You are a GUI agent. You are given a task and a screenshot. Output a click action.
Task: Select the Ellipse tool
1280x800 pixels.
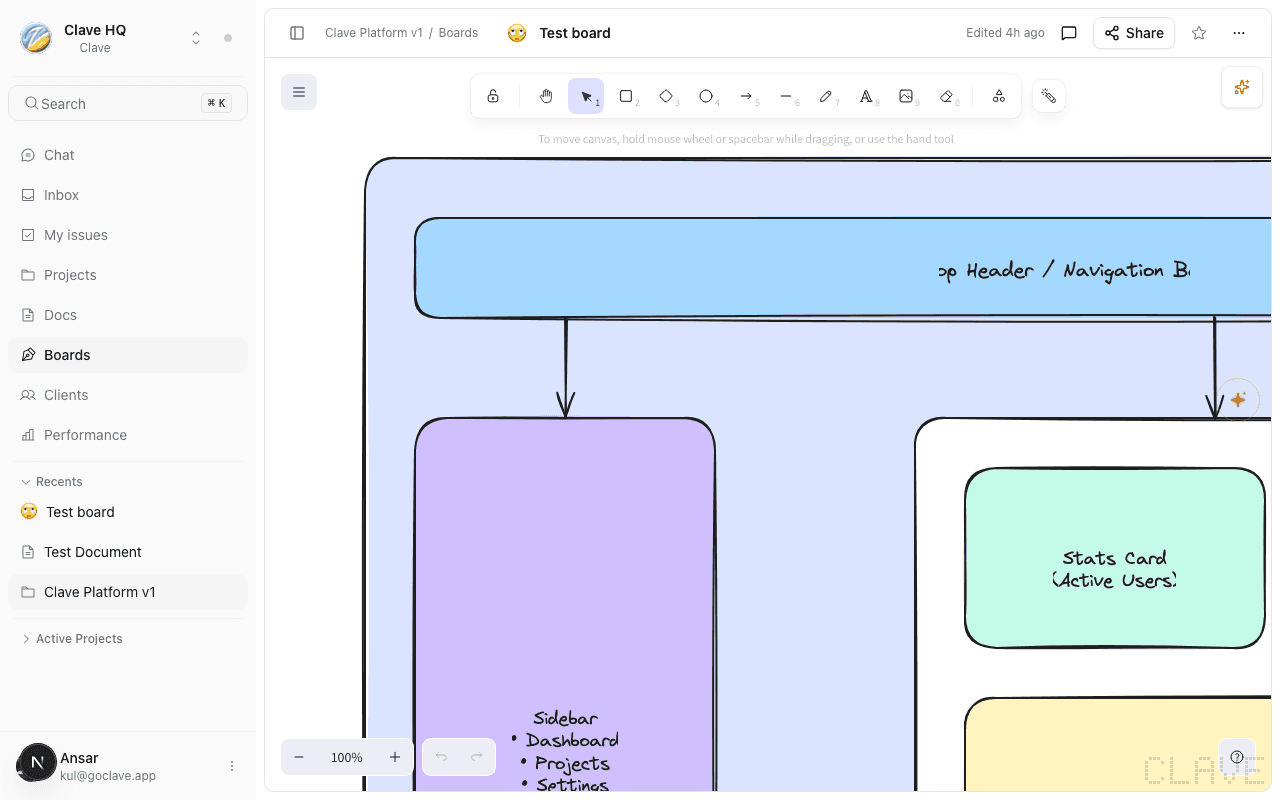click(x=707, y=96)
